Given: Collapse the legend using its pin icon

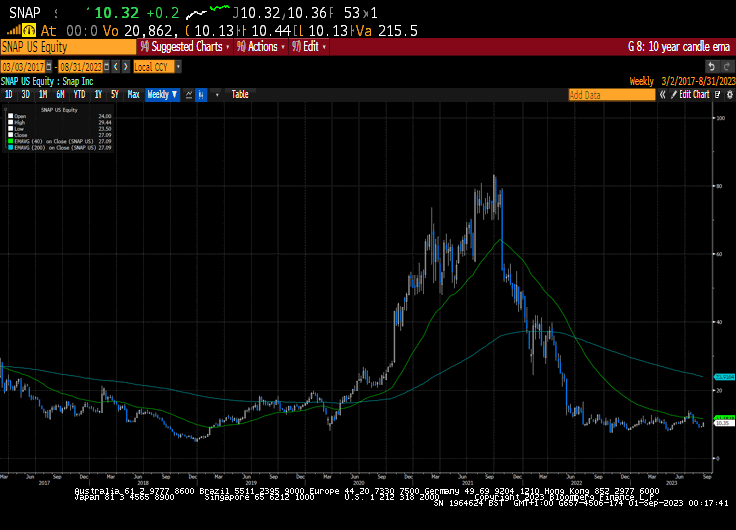Looking at the screenshot, I should click(6, 109).
